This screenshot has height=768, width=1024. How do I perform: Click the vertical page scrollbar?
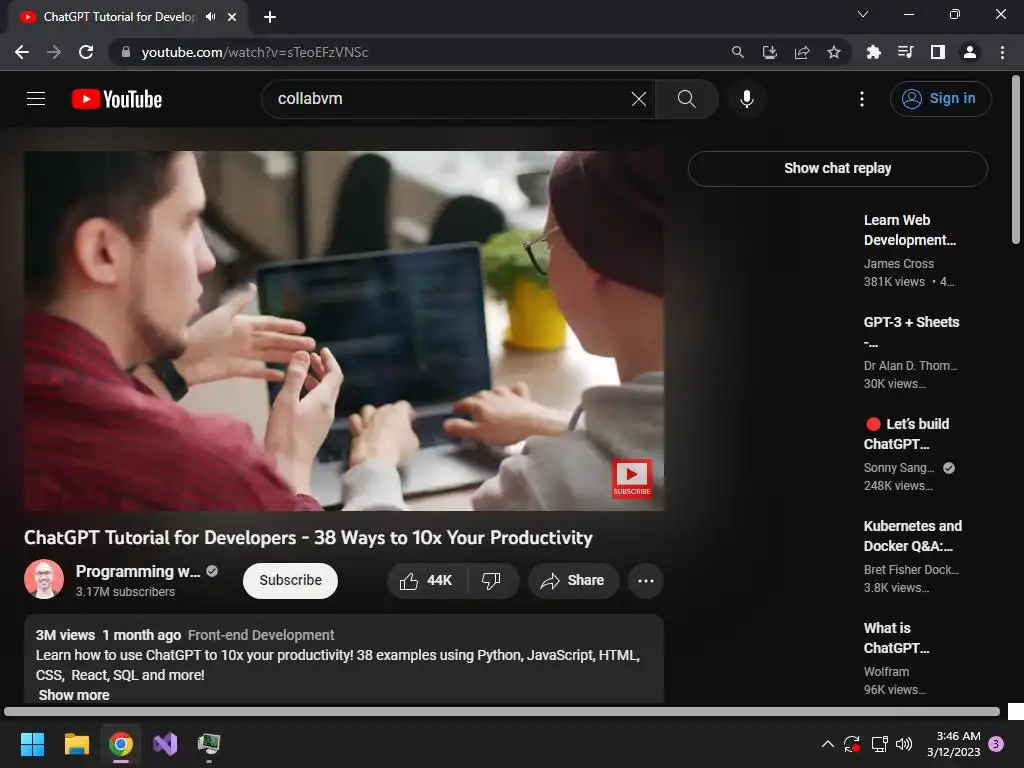coord(1016,159)
